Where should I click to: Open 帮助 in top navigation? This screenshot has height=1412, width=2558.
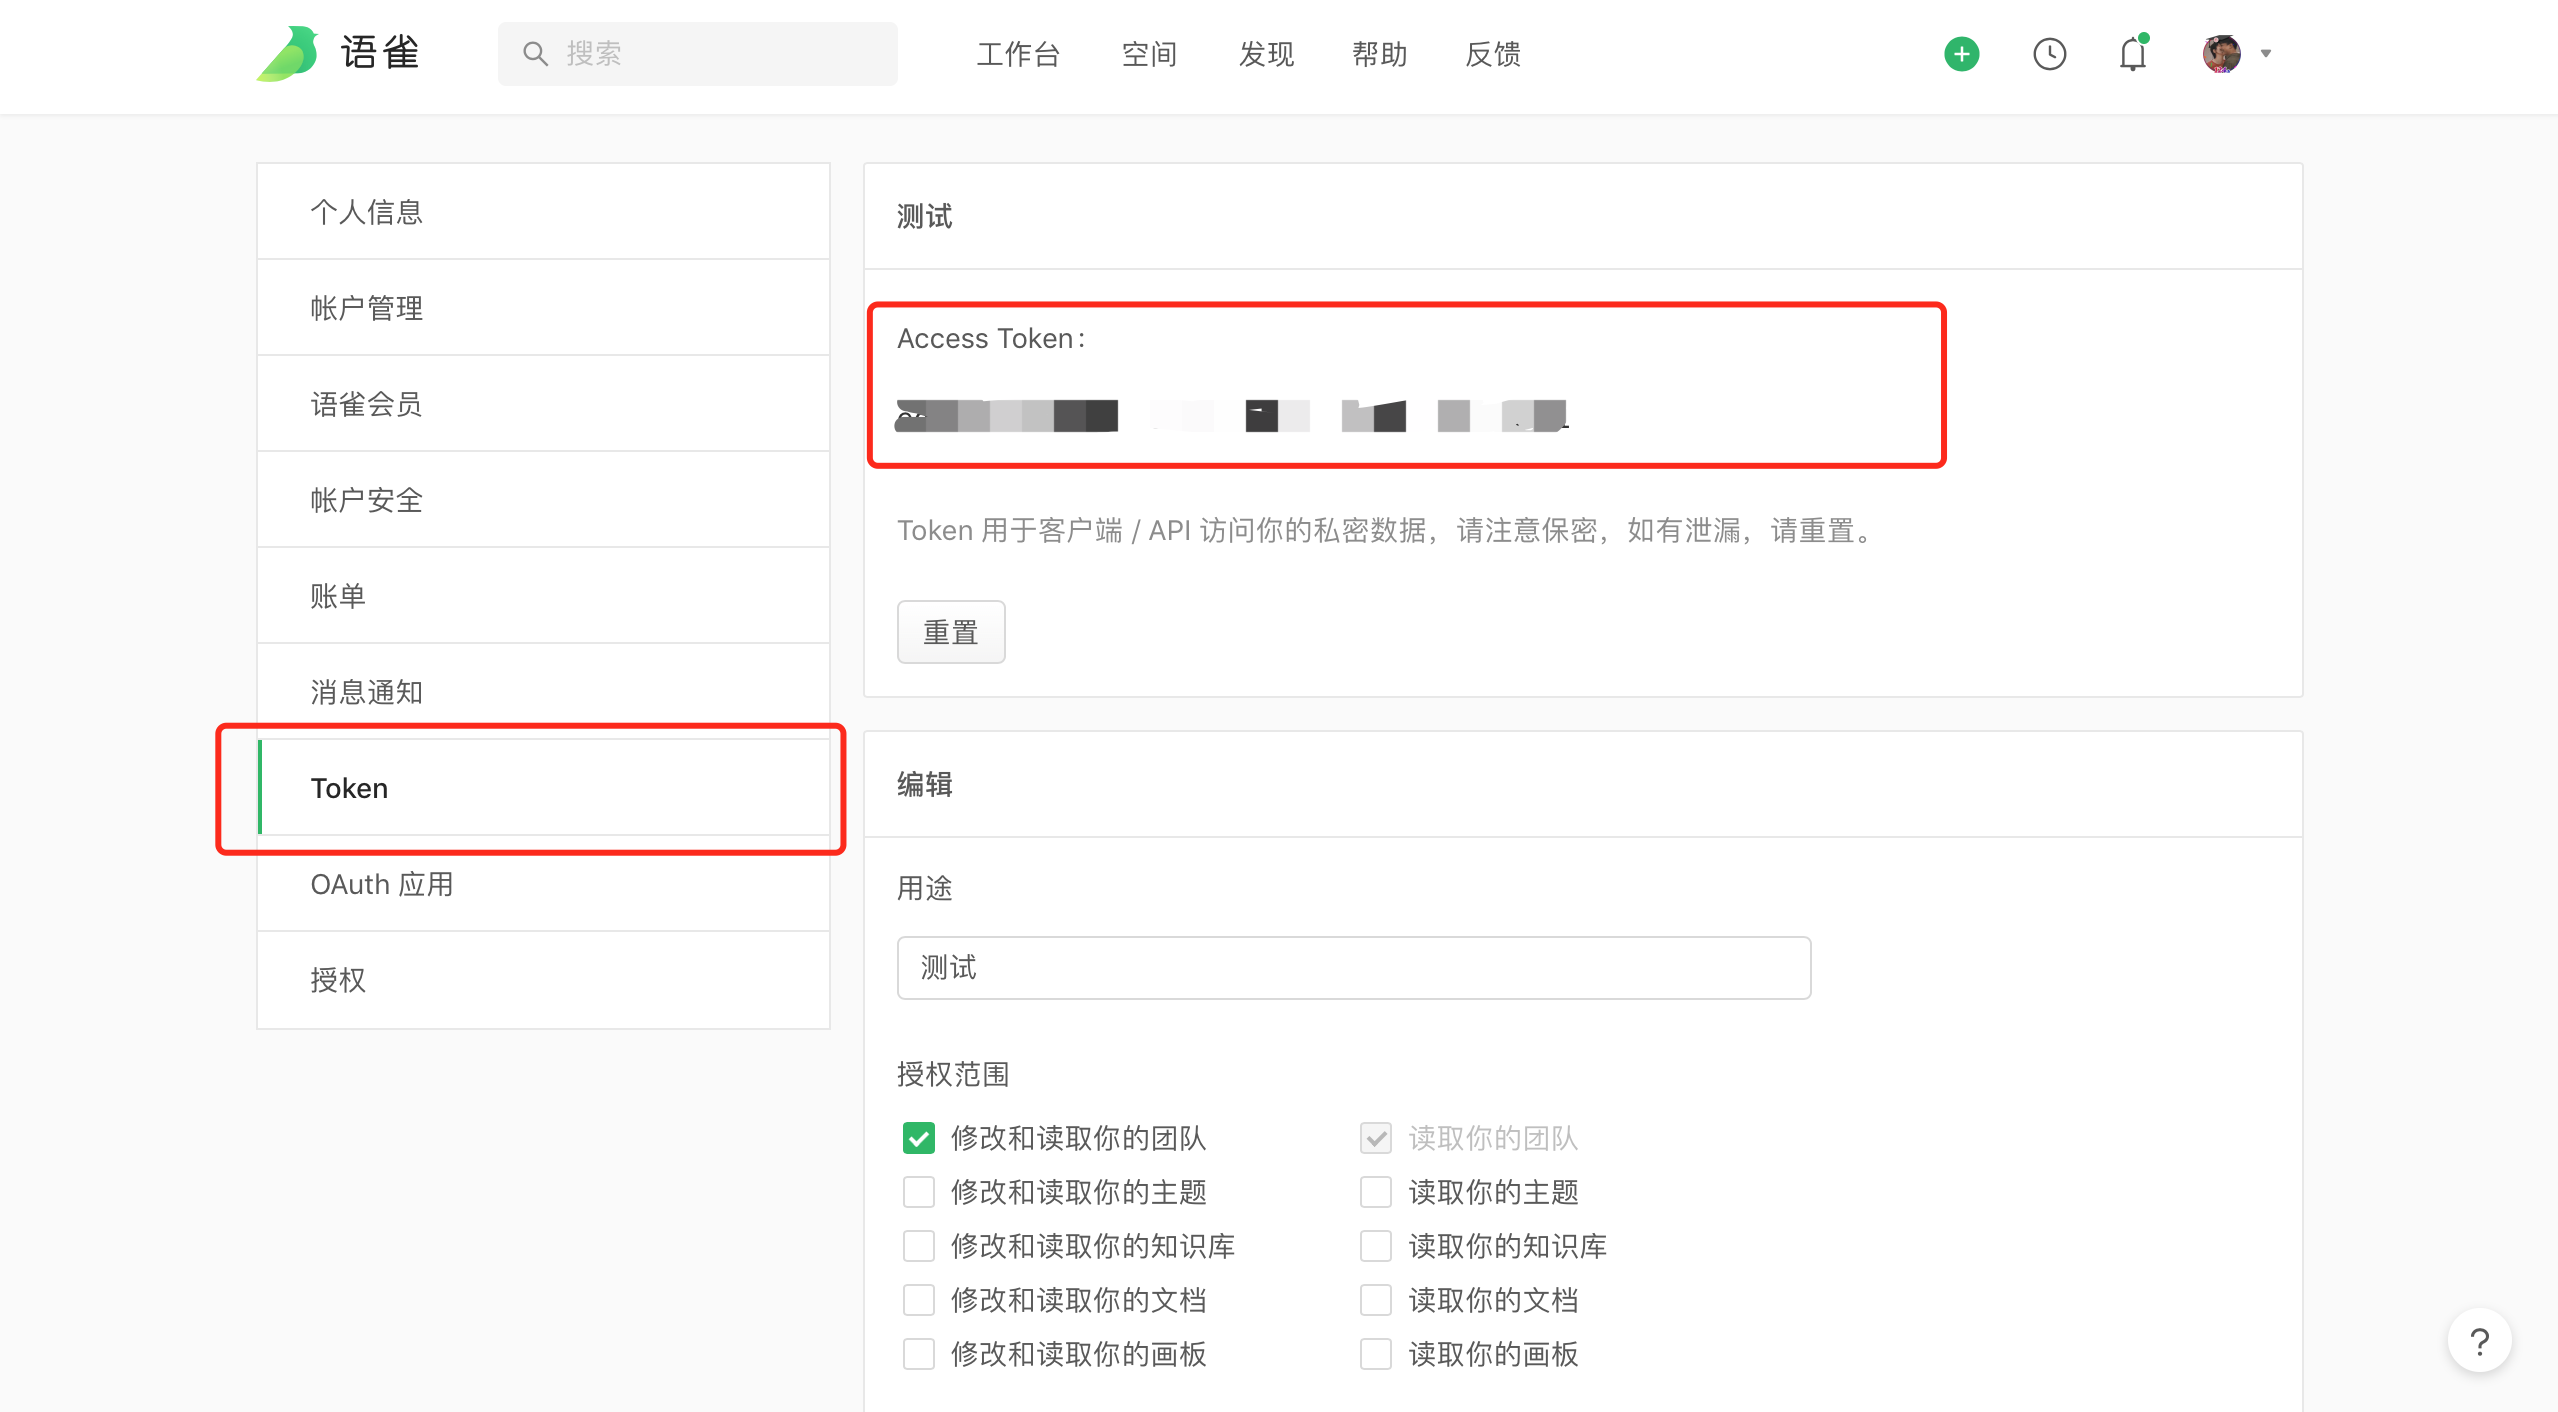point(1379,54)
